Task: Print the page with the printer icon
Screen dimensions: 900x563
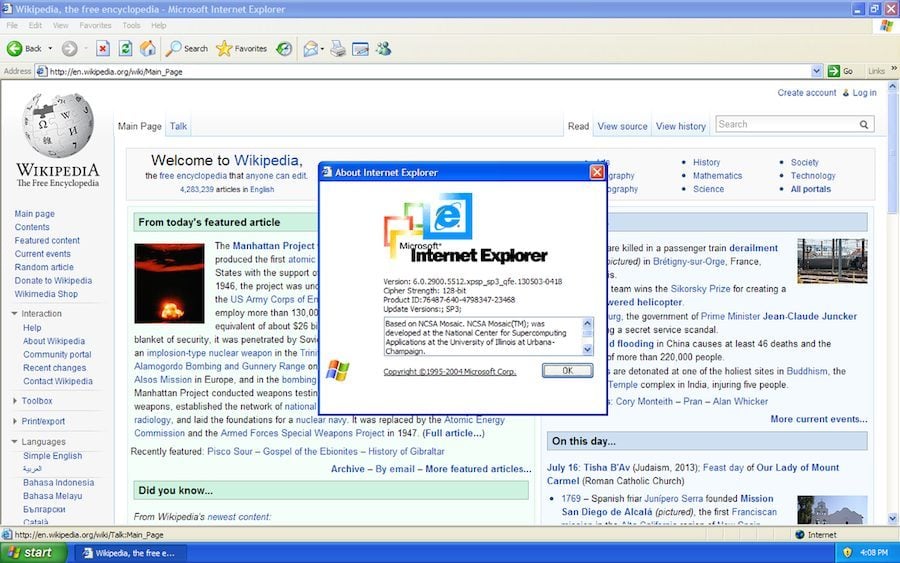Action: click(338, 49)
